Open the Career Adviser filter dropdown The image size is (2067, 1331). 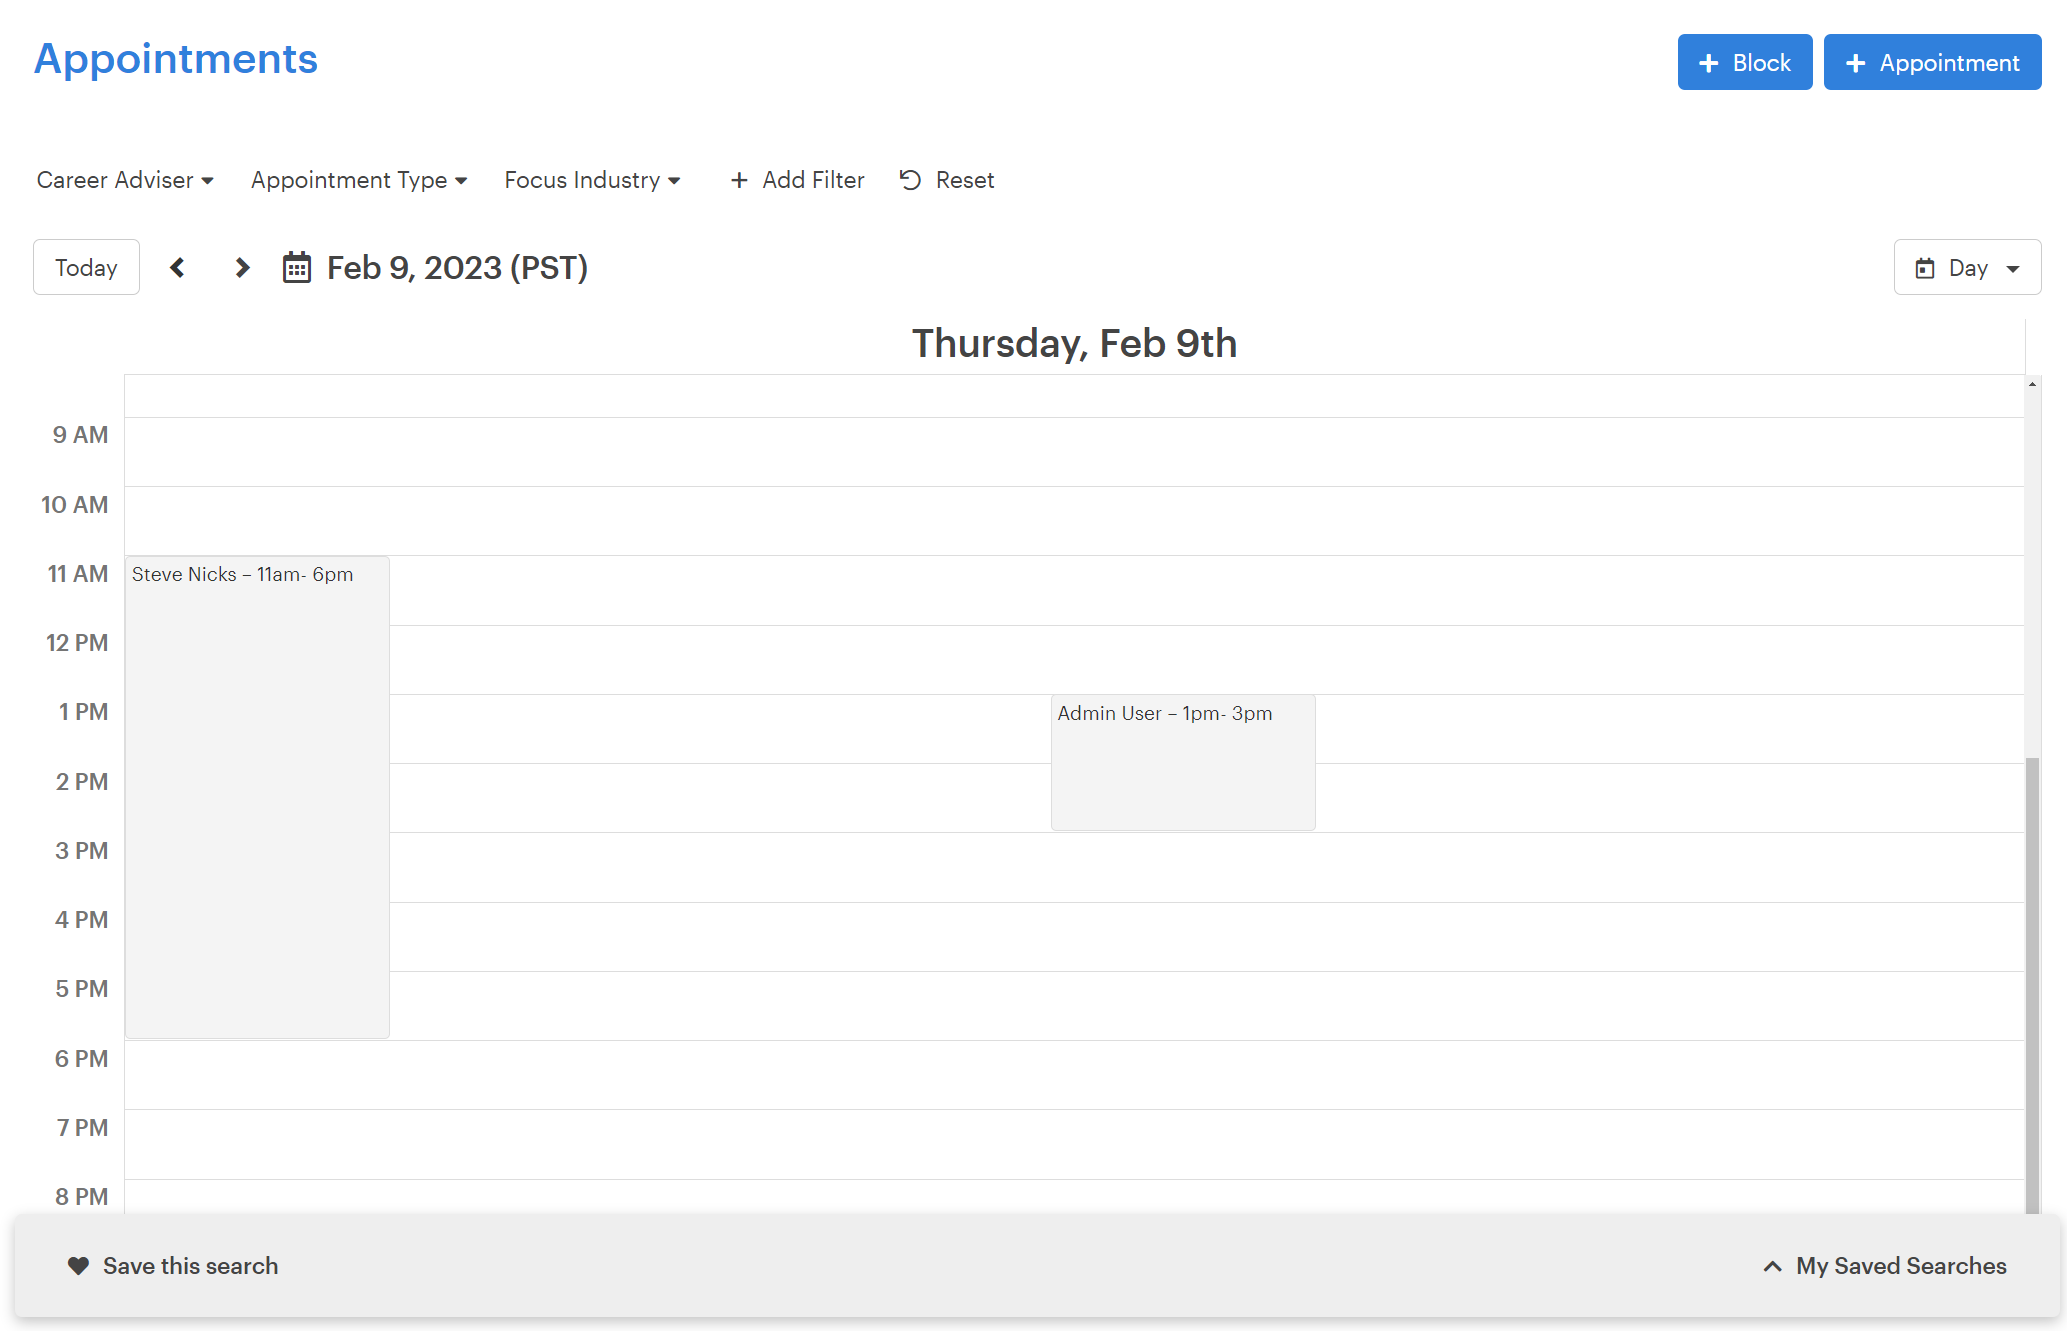[125, 180]
